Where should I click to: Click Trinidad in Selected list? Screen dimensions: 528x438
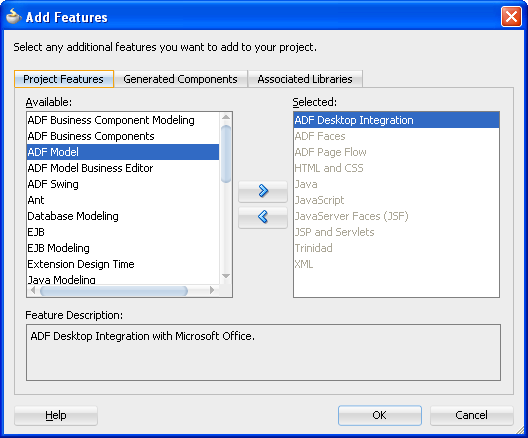click(x=396, y=248)
